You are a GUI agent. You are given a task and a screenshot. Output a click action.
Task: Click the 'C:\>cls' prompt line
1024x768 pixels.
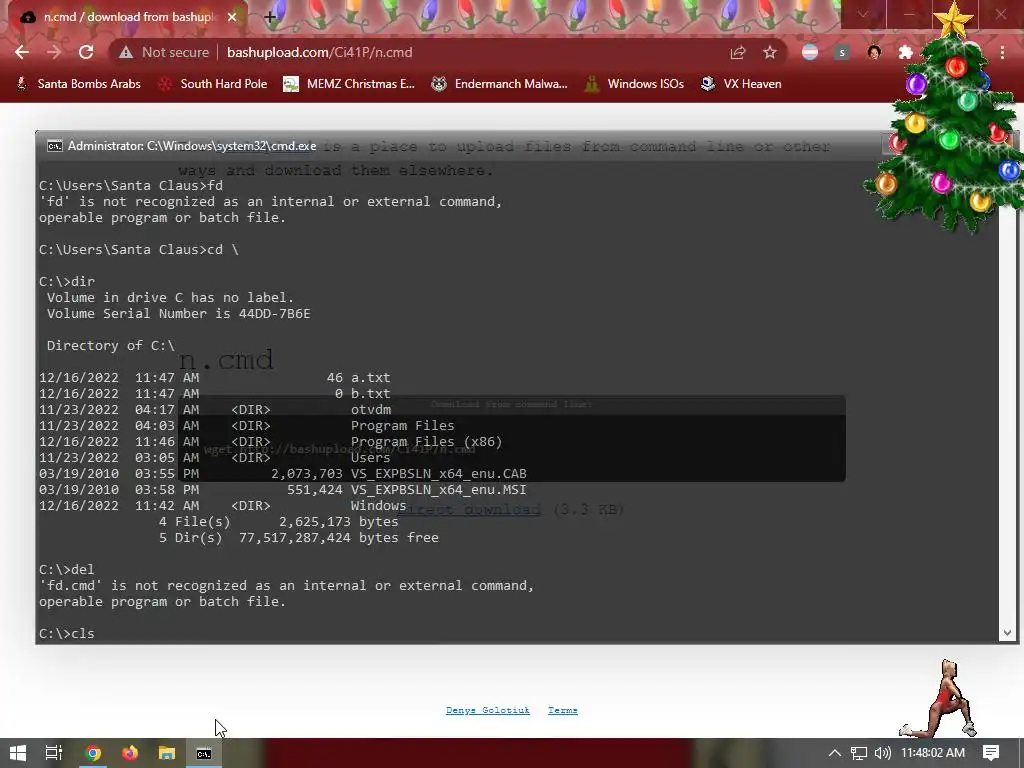click(67, 633)
